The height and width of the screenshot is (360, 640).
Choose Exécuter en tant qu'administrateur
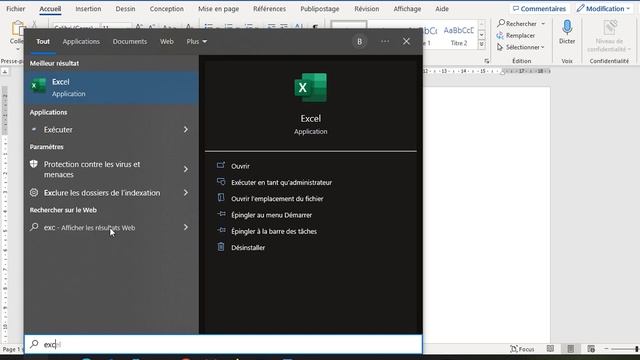281,182
